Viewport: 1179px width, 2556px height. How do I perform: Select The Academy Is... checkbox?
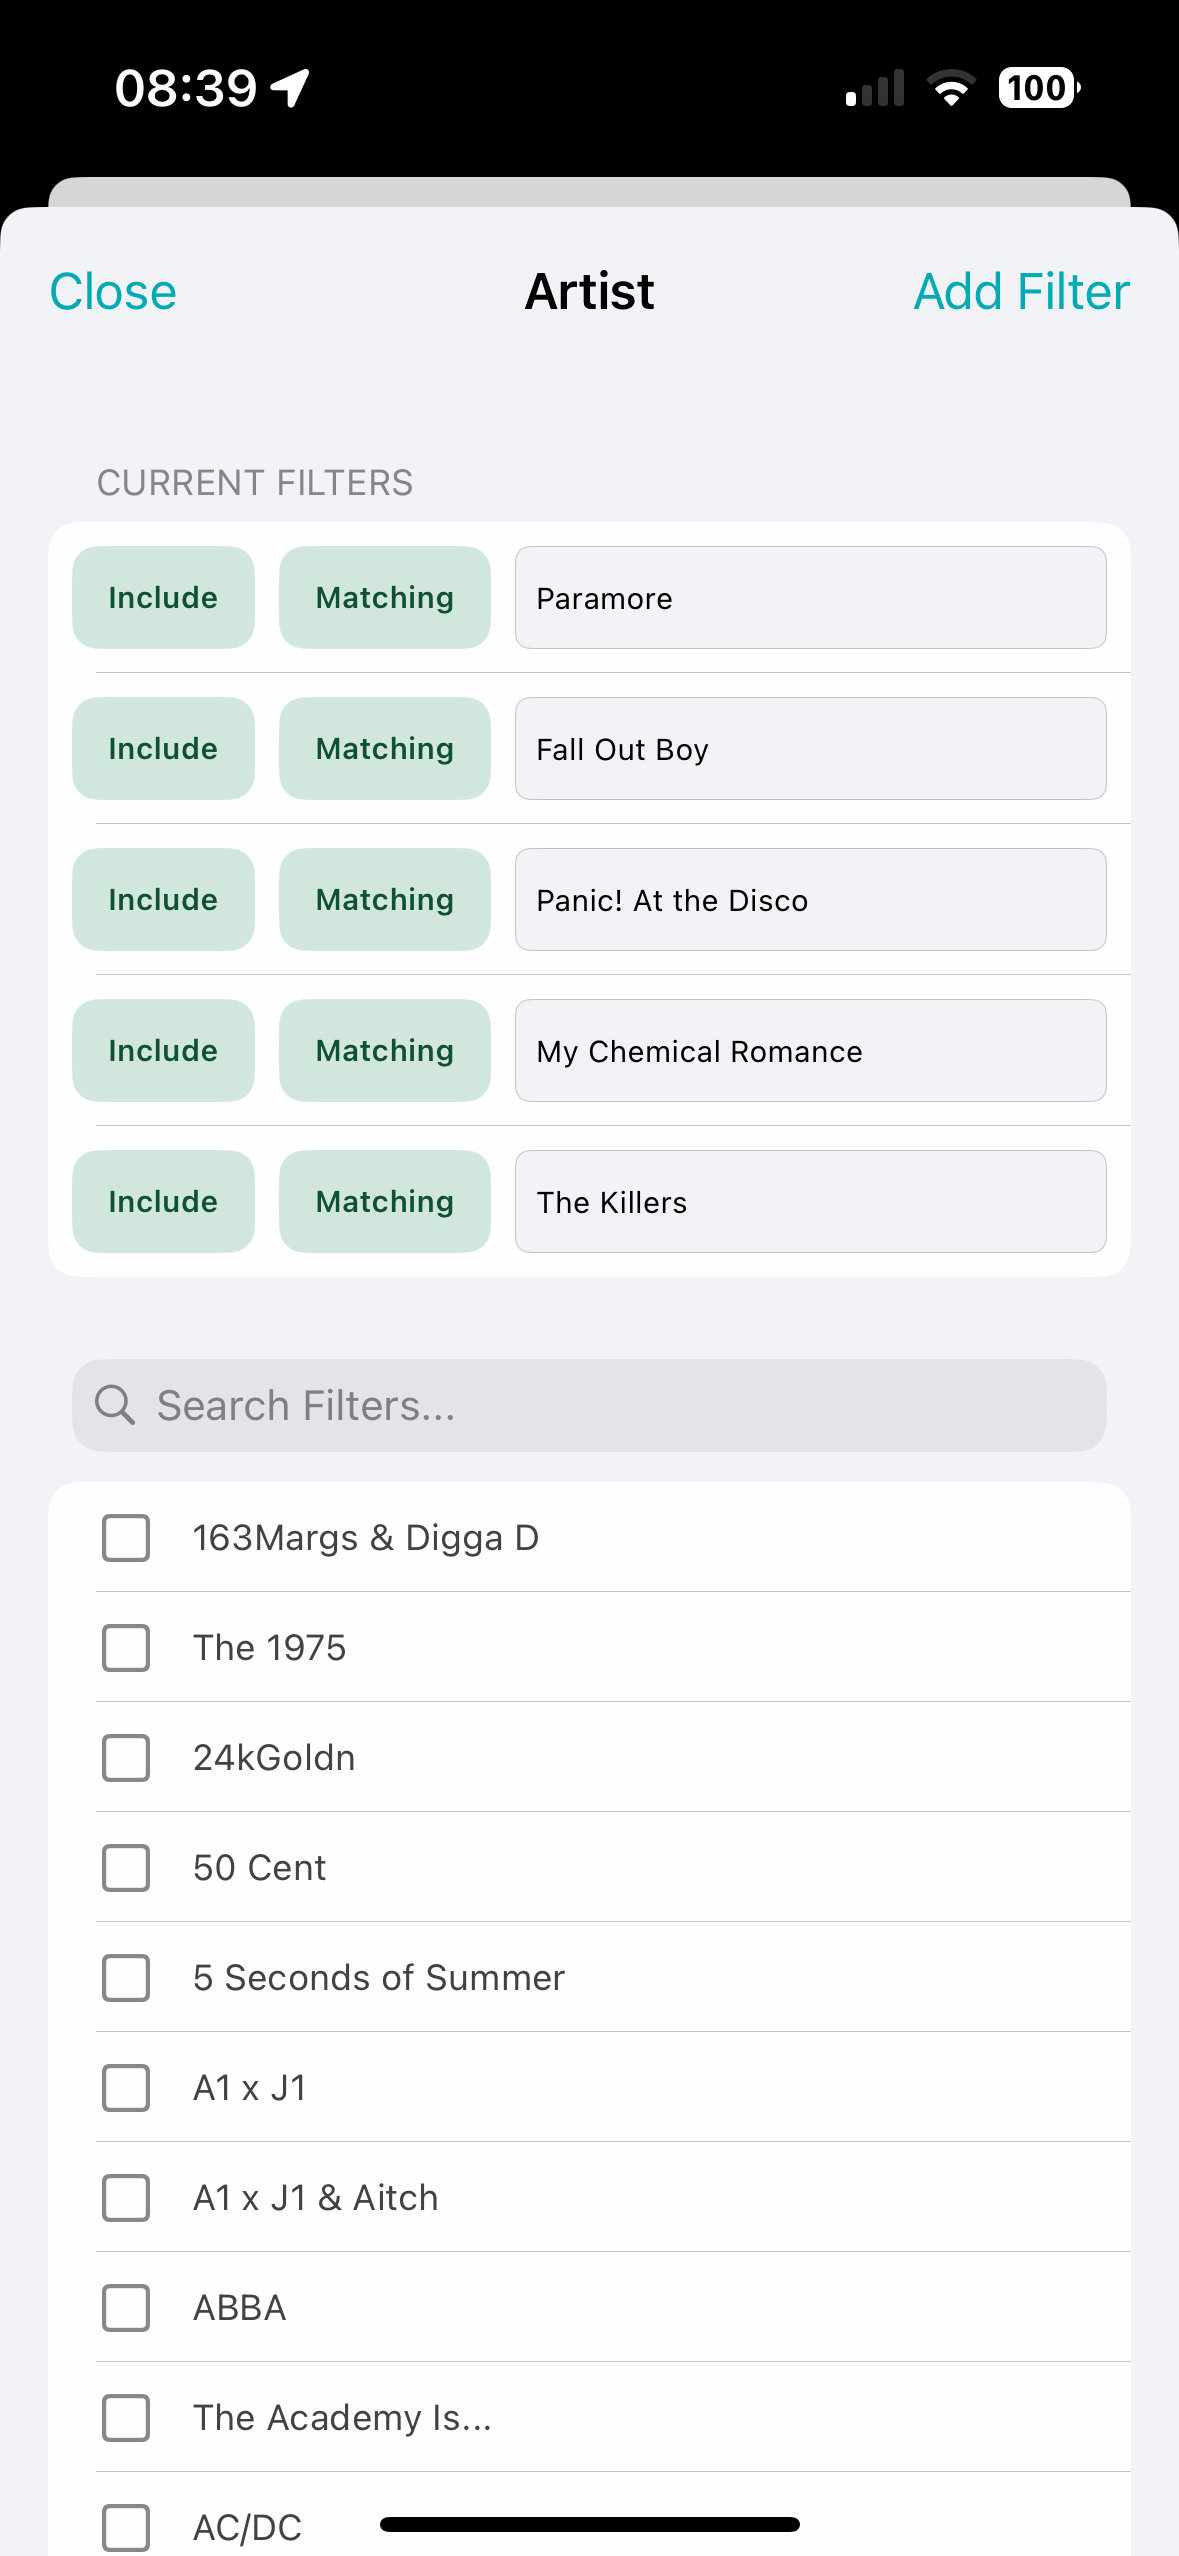pyautogui.click(x=126, y=2418)
